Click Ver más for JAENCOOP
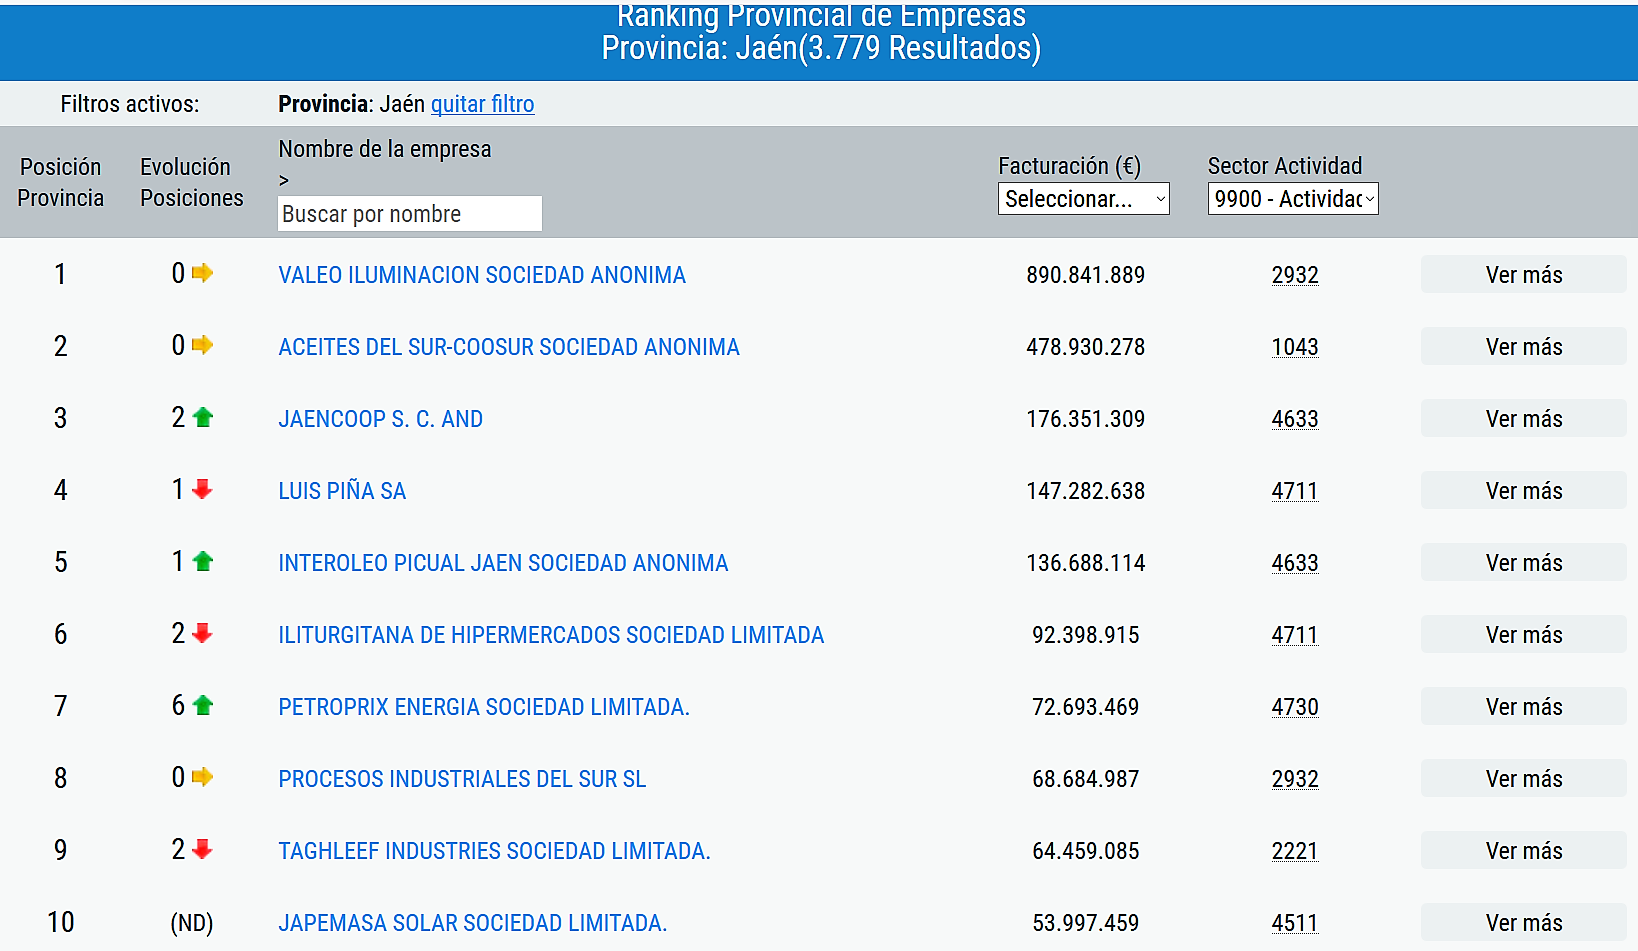This screenshot has height=951, width=1638. [1523, 418]
